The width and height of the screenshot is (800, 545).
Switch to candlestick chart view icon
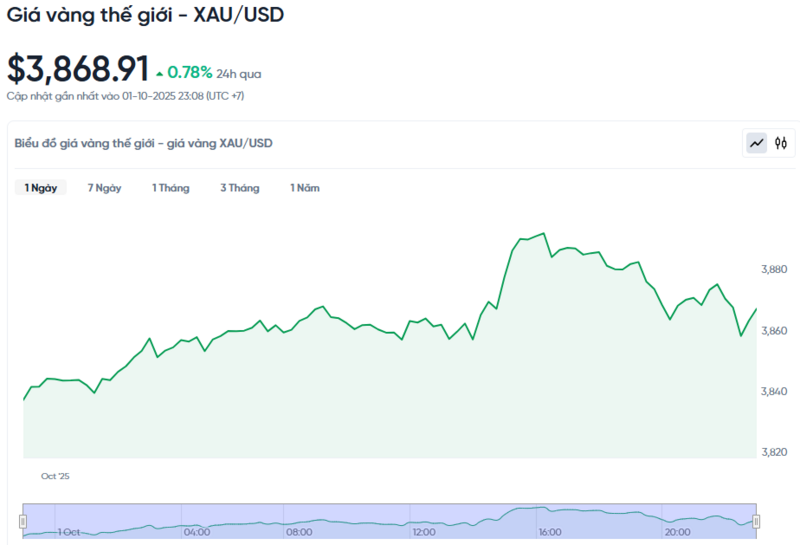coord(781,143)
